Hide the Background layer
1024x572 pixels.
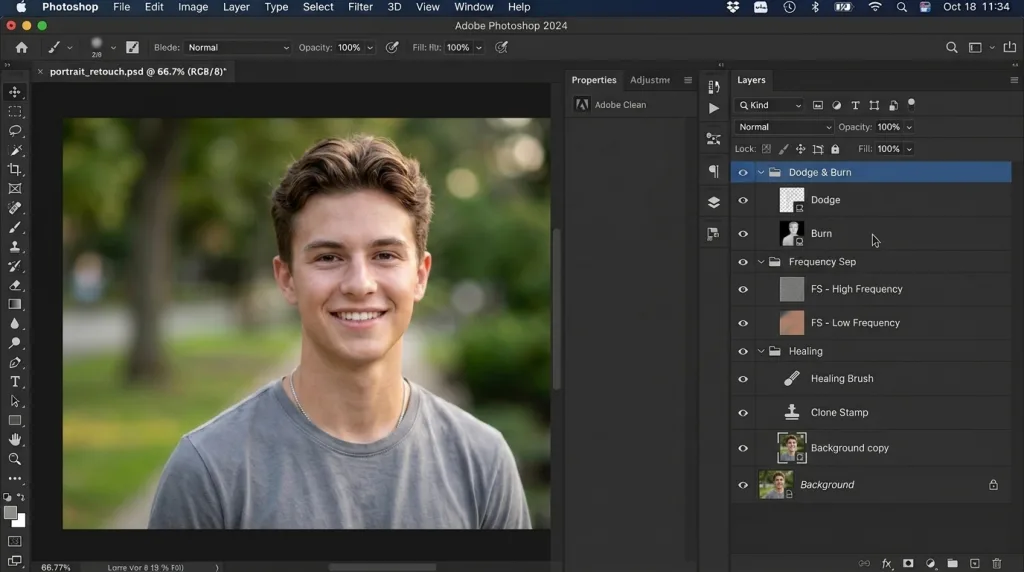743,485
